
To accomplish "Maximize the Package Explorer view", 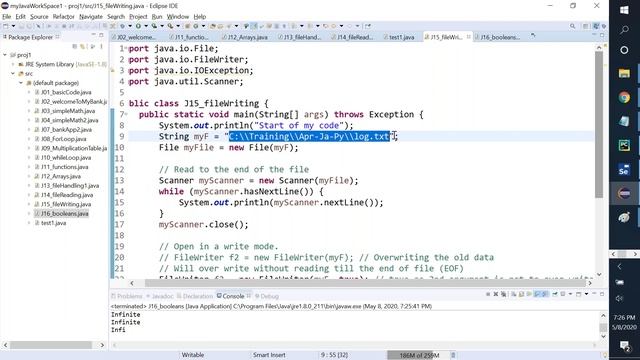I will 101,36.
